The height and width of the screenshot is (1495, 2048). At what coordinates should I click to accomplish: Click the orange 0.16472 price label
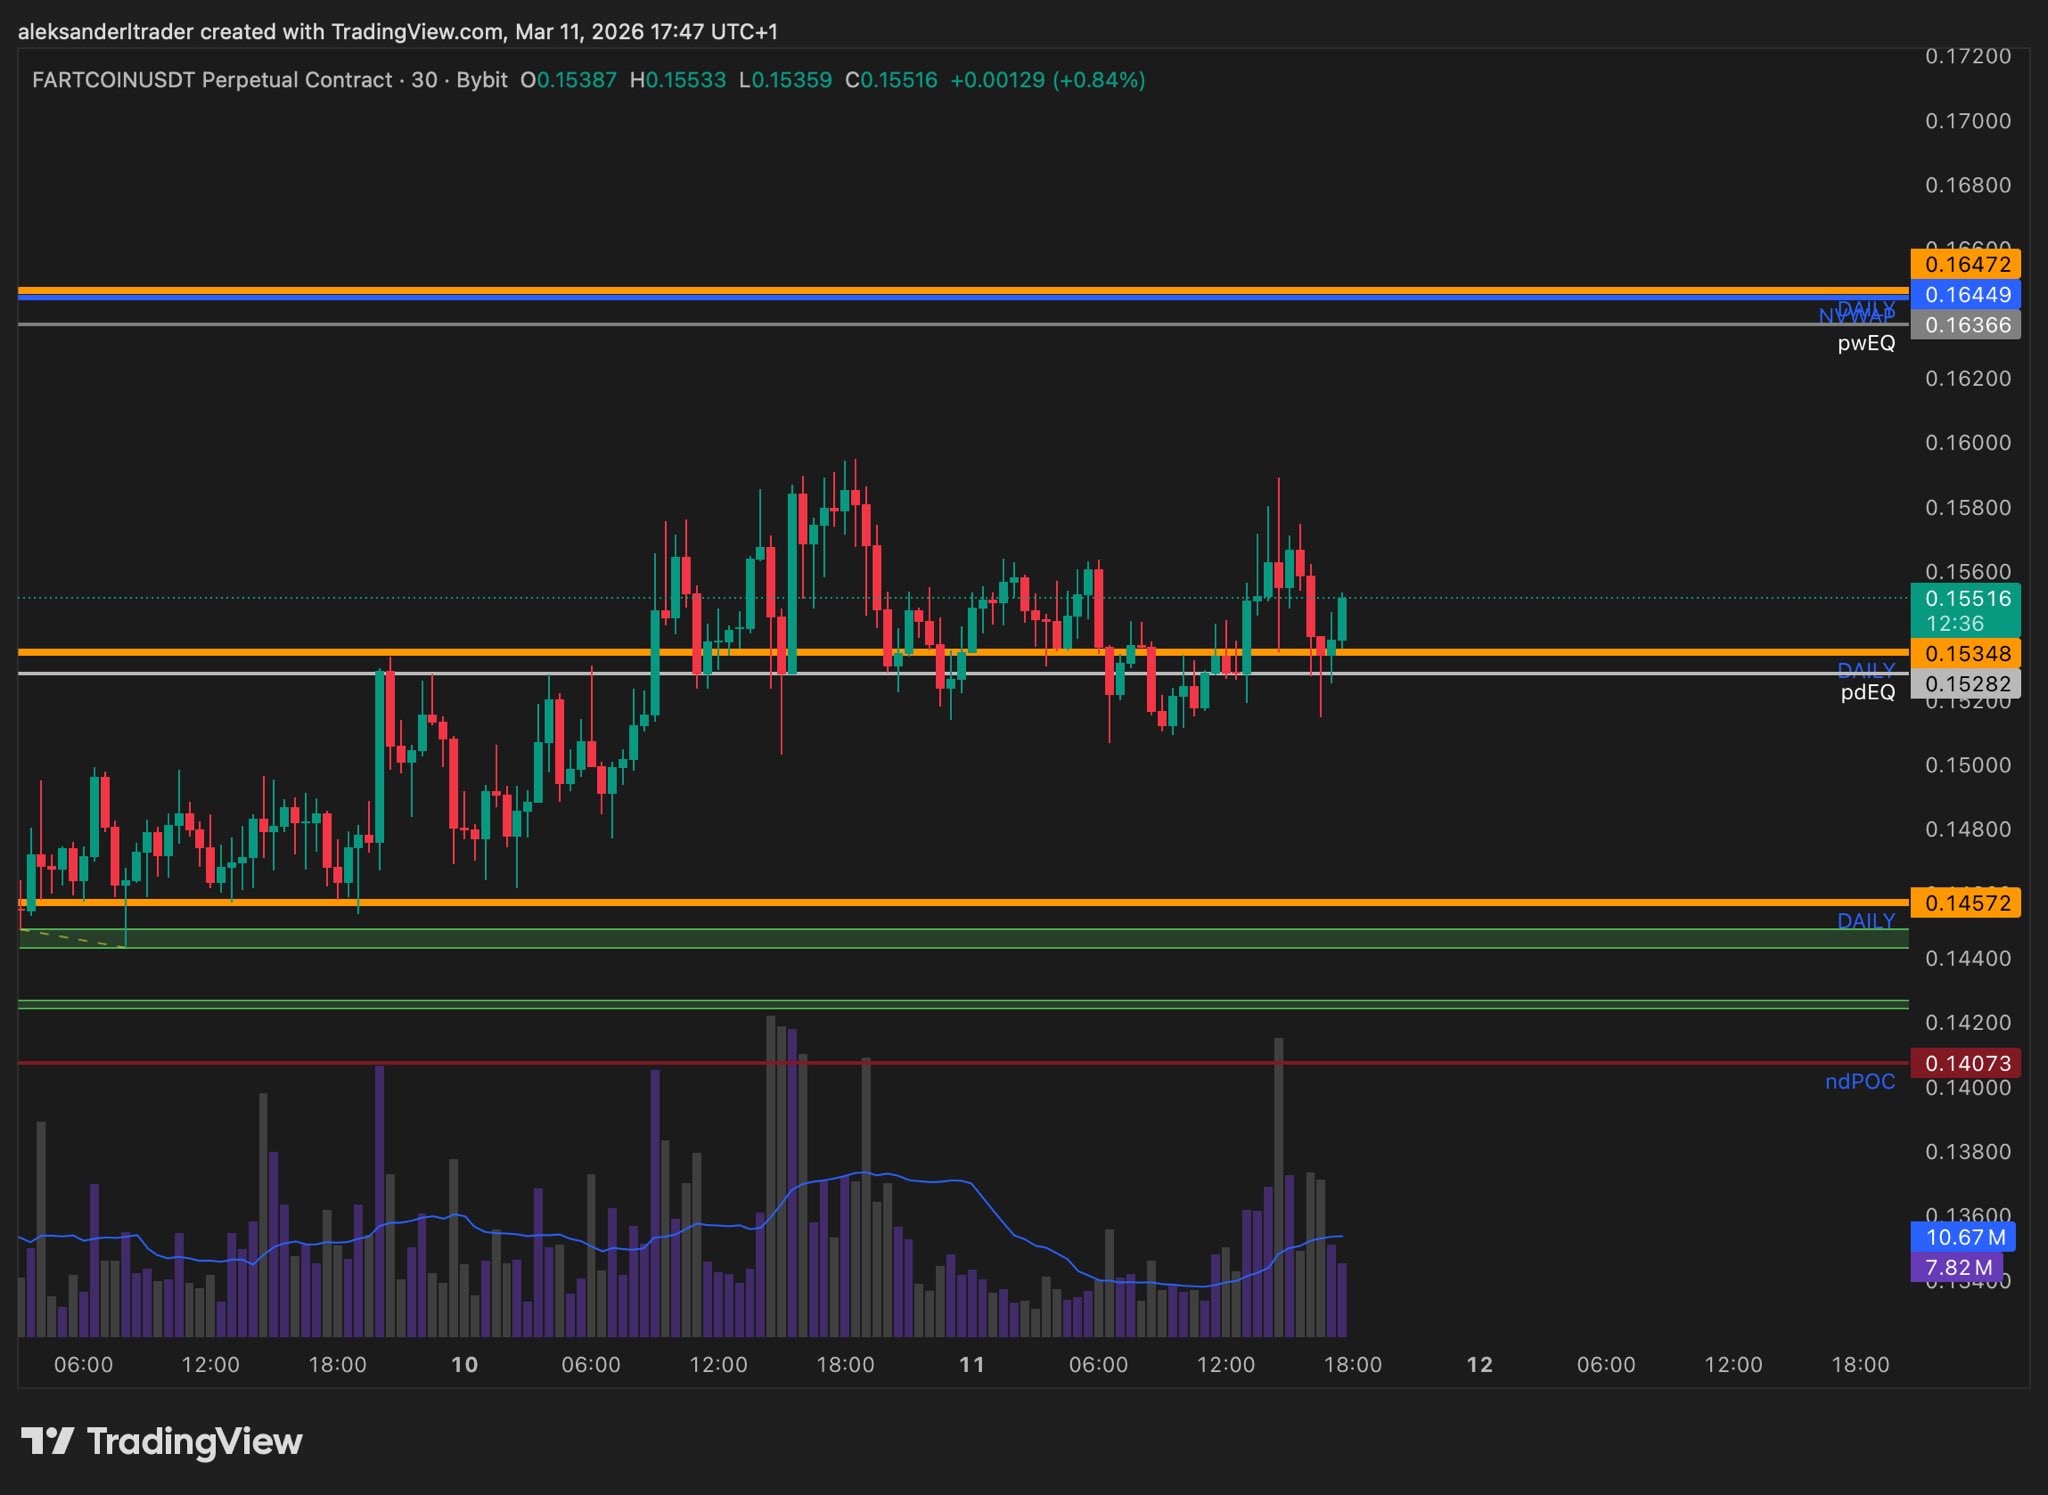tap(1966, 264)
